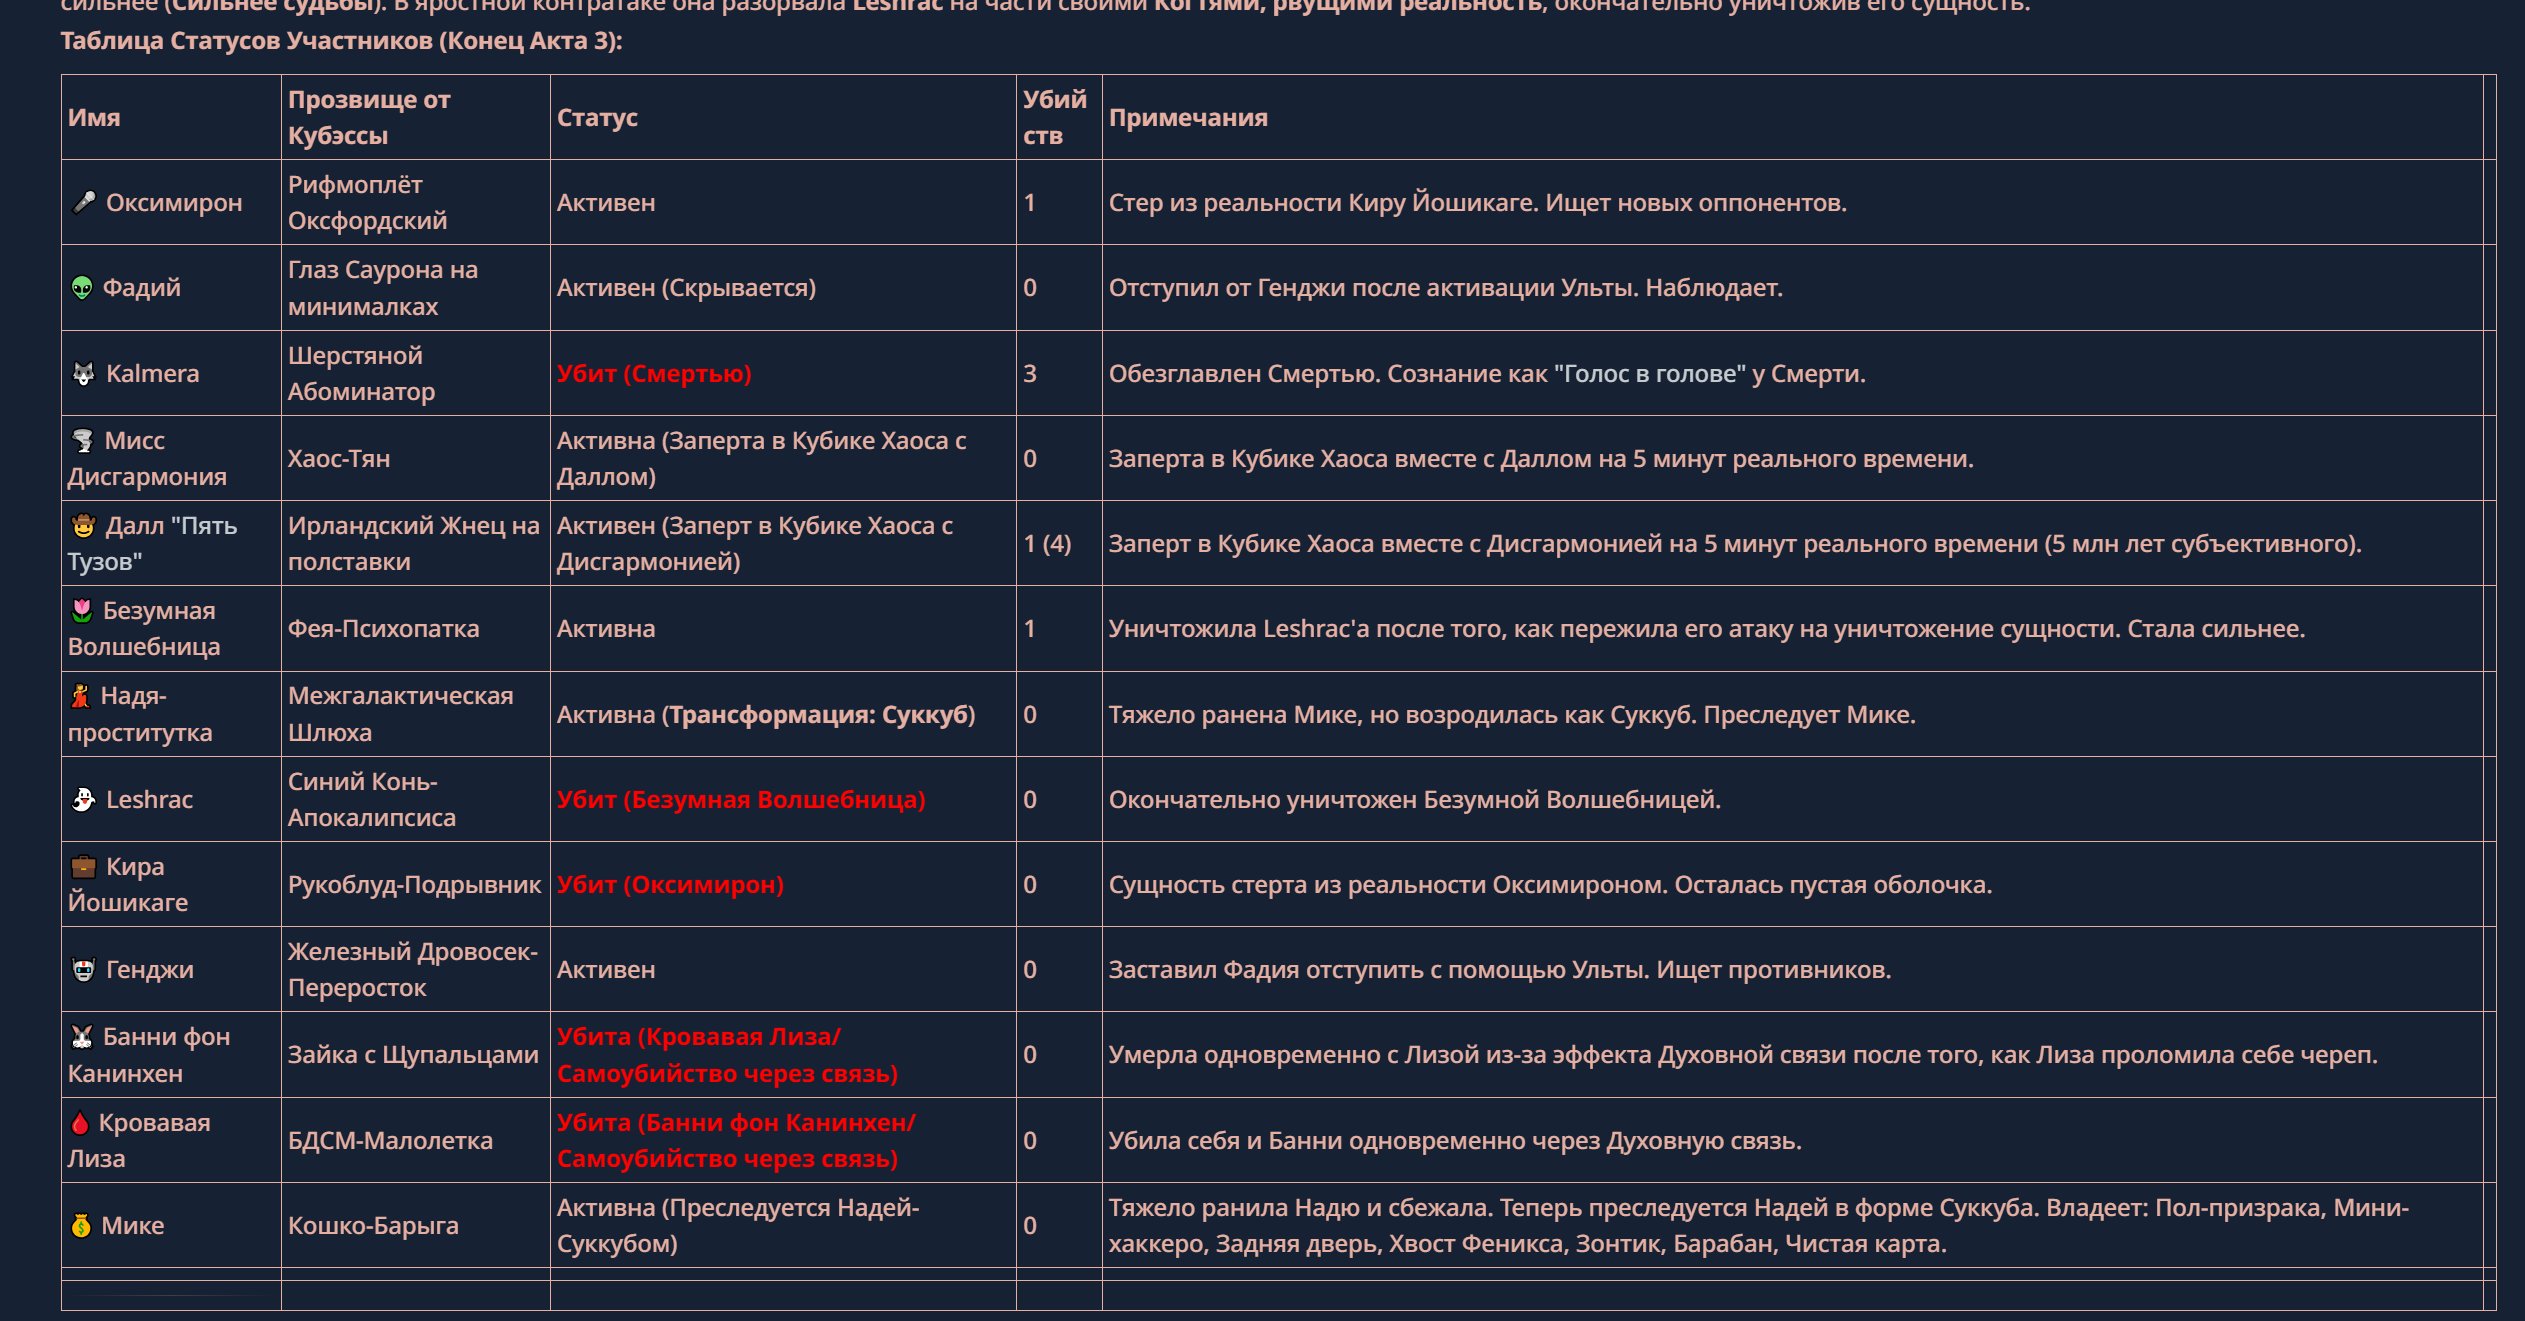Click kill count '3' in Kalmera row
Screen dimensions: 2525x1321
[x=1030, y=374]
